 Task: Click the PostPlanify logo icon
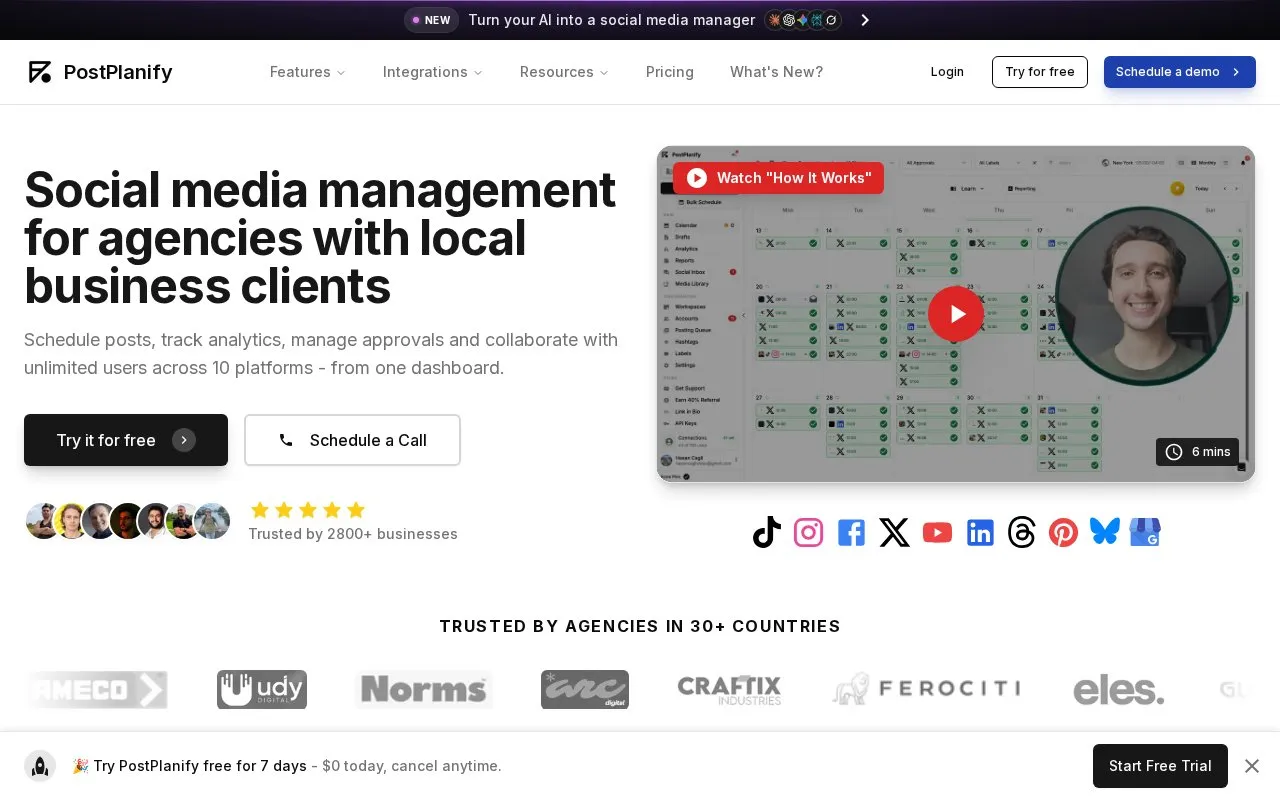[40, 72]
